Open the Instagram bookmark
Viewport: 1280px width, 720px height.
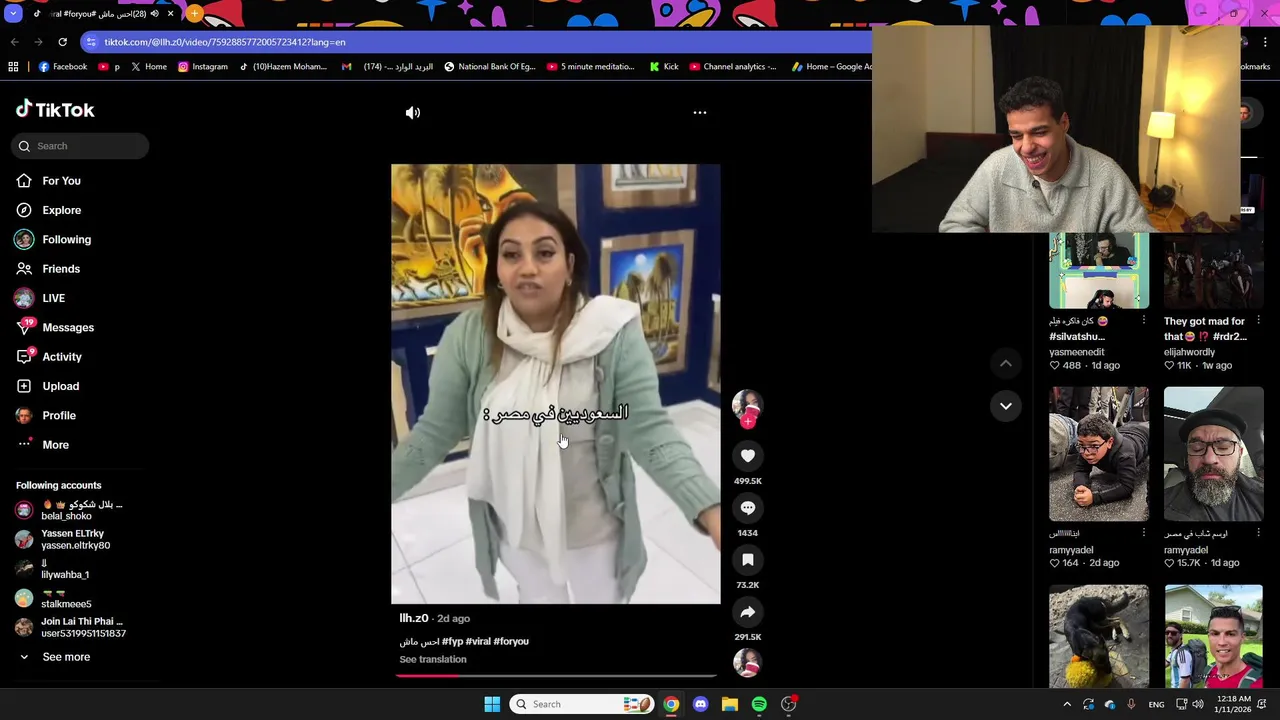203,67
